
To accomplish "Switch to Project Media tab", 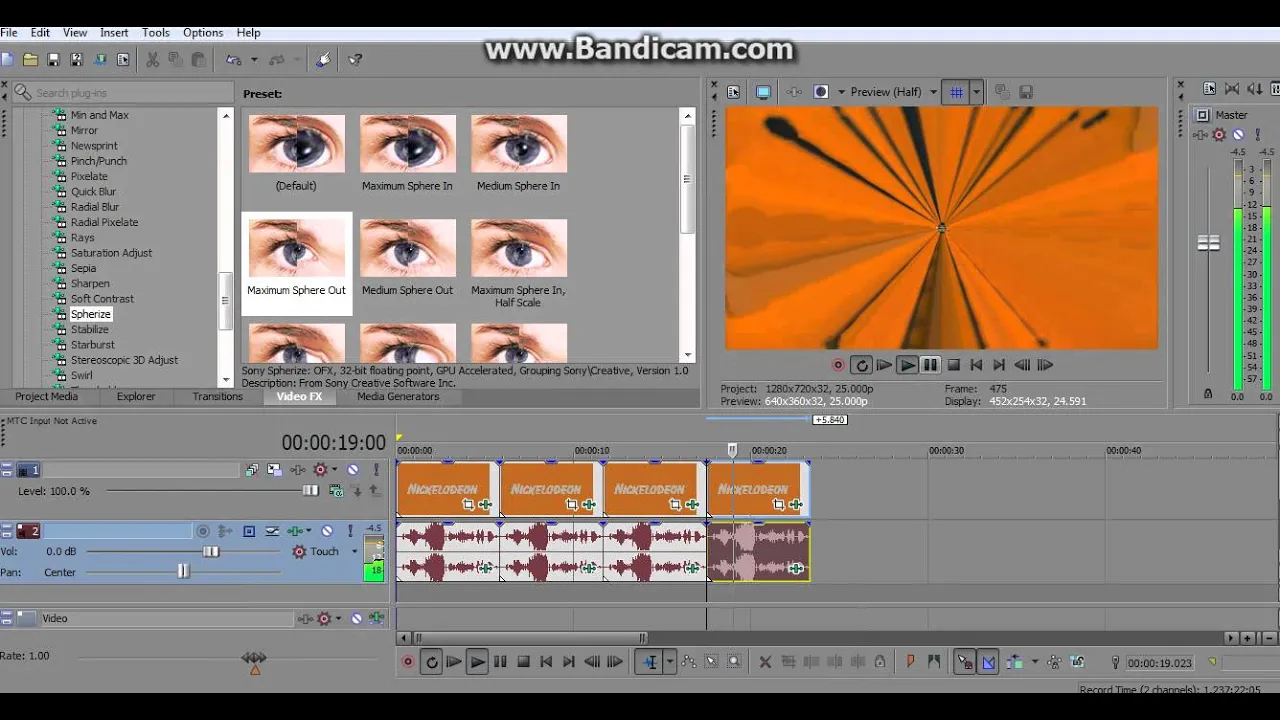I will pyautogui.click(x=46, y=396).
